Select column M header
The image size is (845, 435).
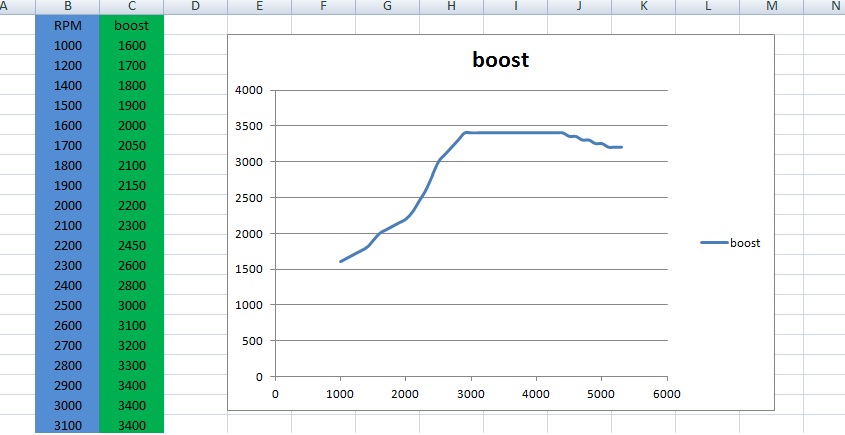[772, 6]
